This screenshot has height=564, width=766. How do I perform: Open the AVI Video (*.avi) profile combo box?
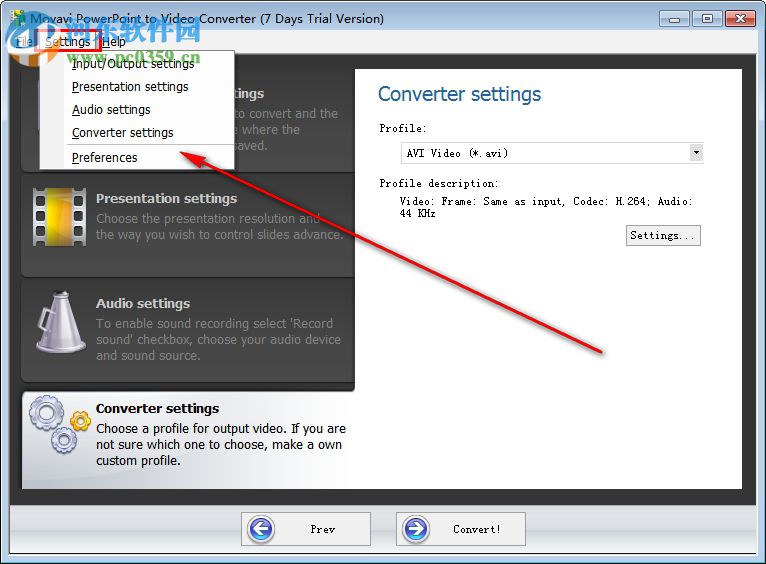552,153
